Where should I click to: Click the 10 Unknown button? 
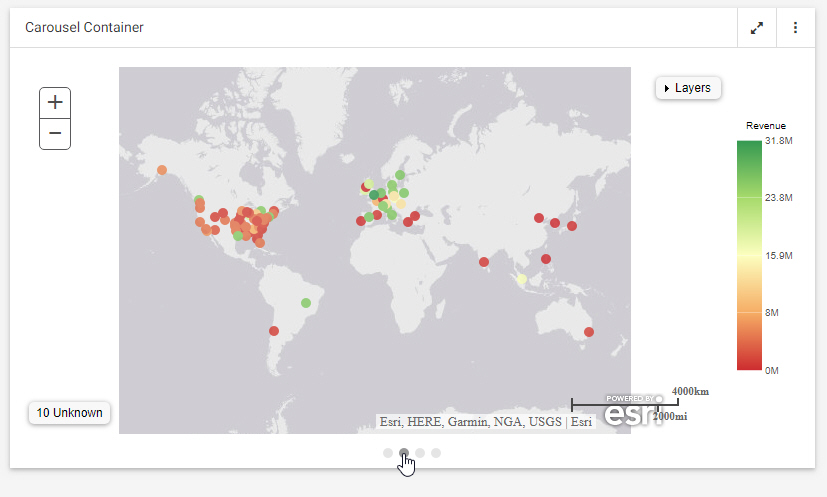(69, 413)
